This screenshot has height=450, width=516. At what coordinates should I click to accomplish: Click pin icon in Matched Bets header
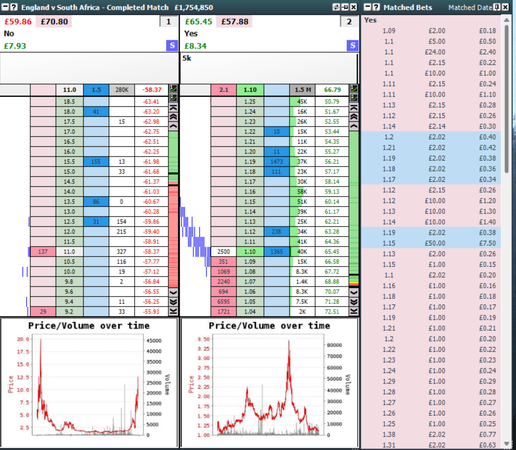tap(497, 7)
